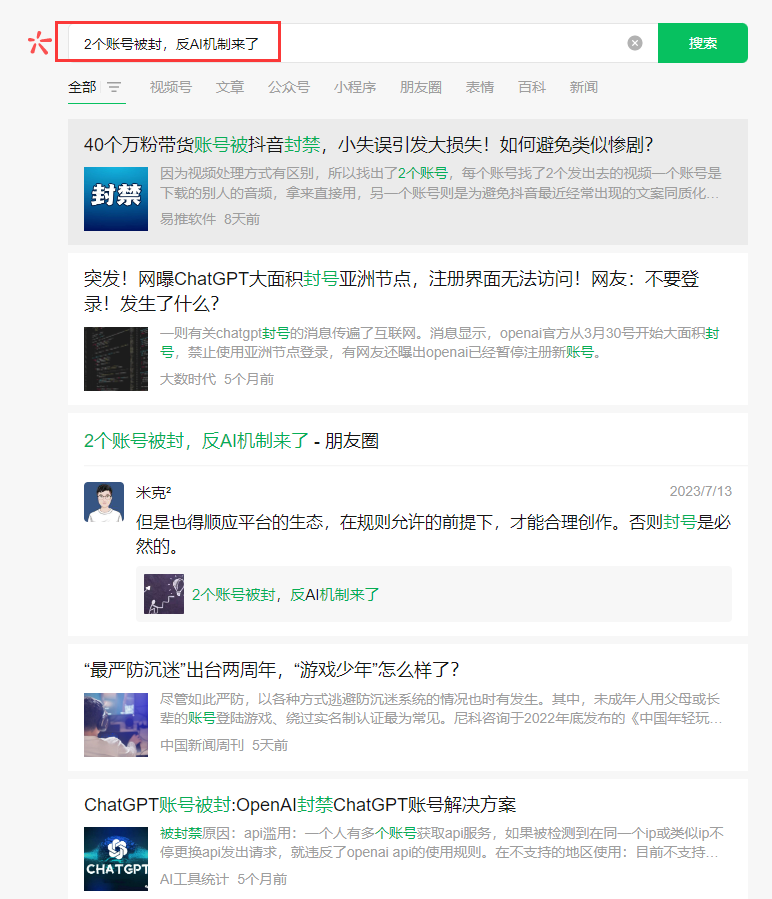Open the filter icon next to 全部
Screen dimensions: 772x899
pos(114,87)
